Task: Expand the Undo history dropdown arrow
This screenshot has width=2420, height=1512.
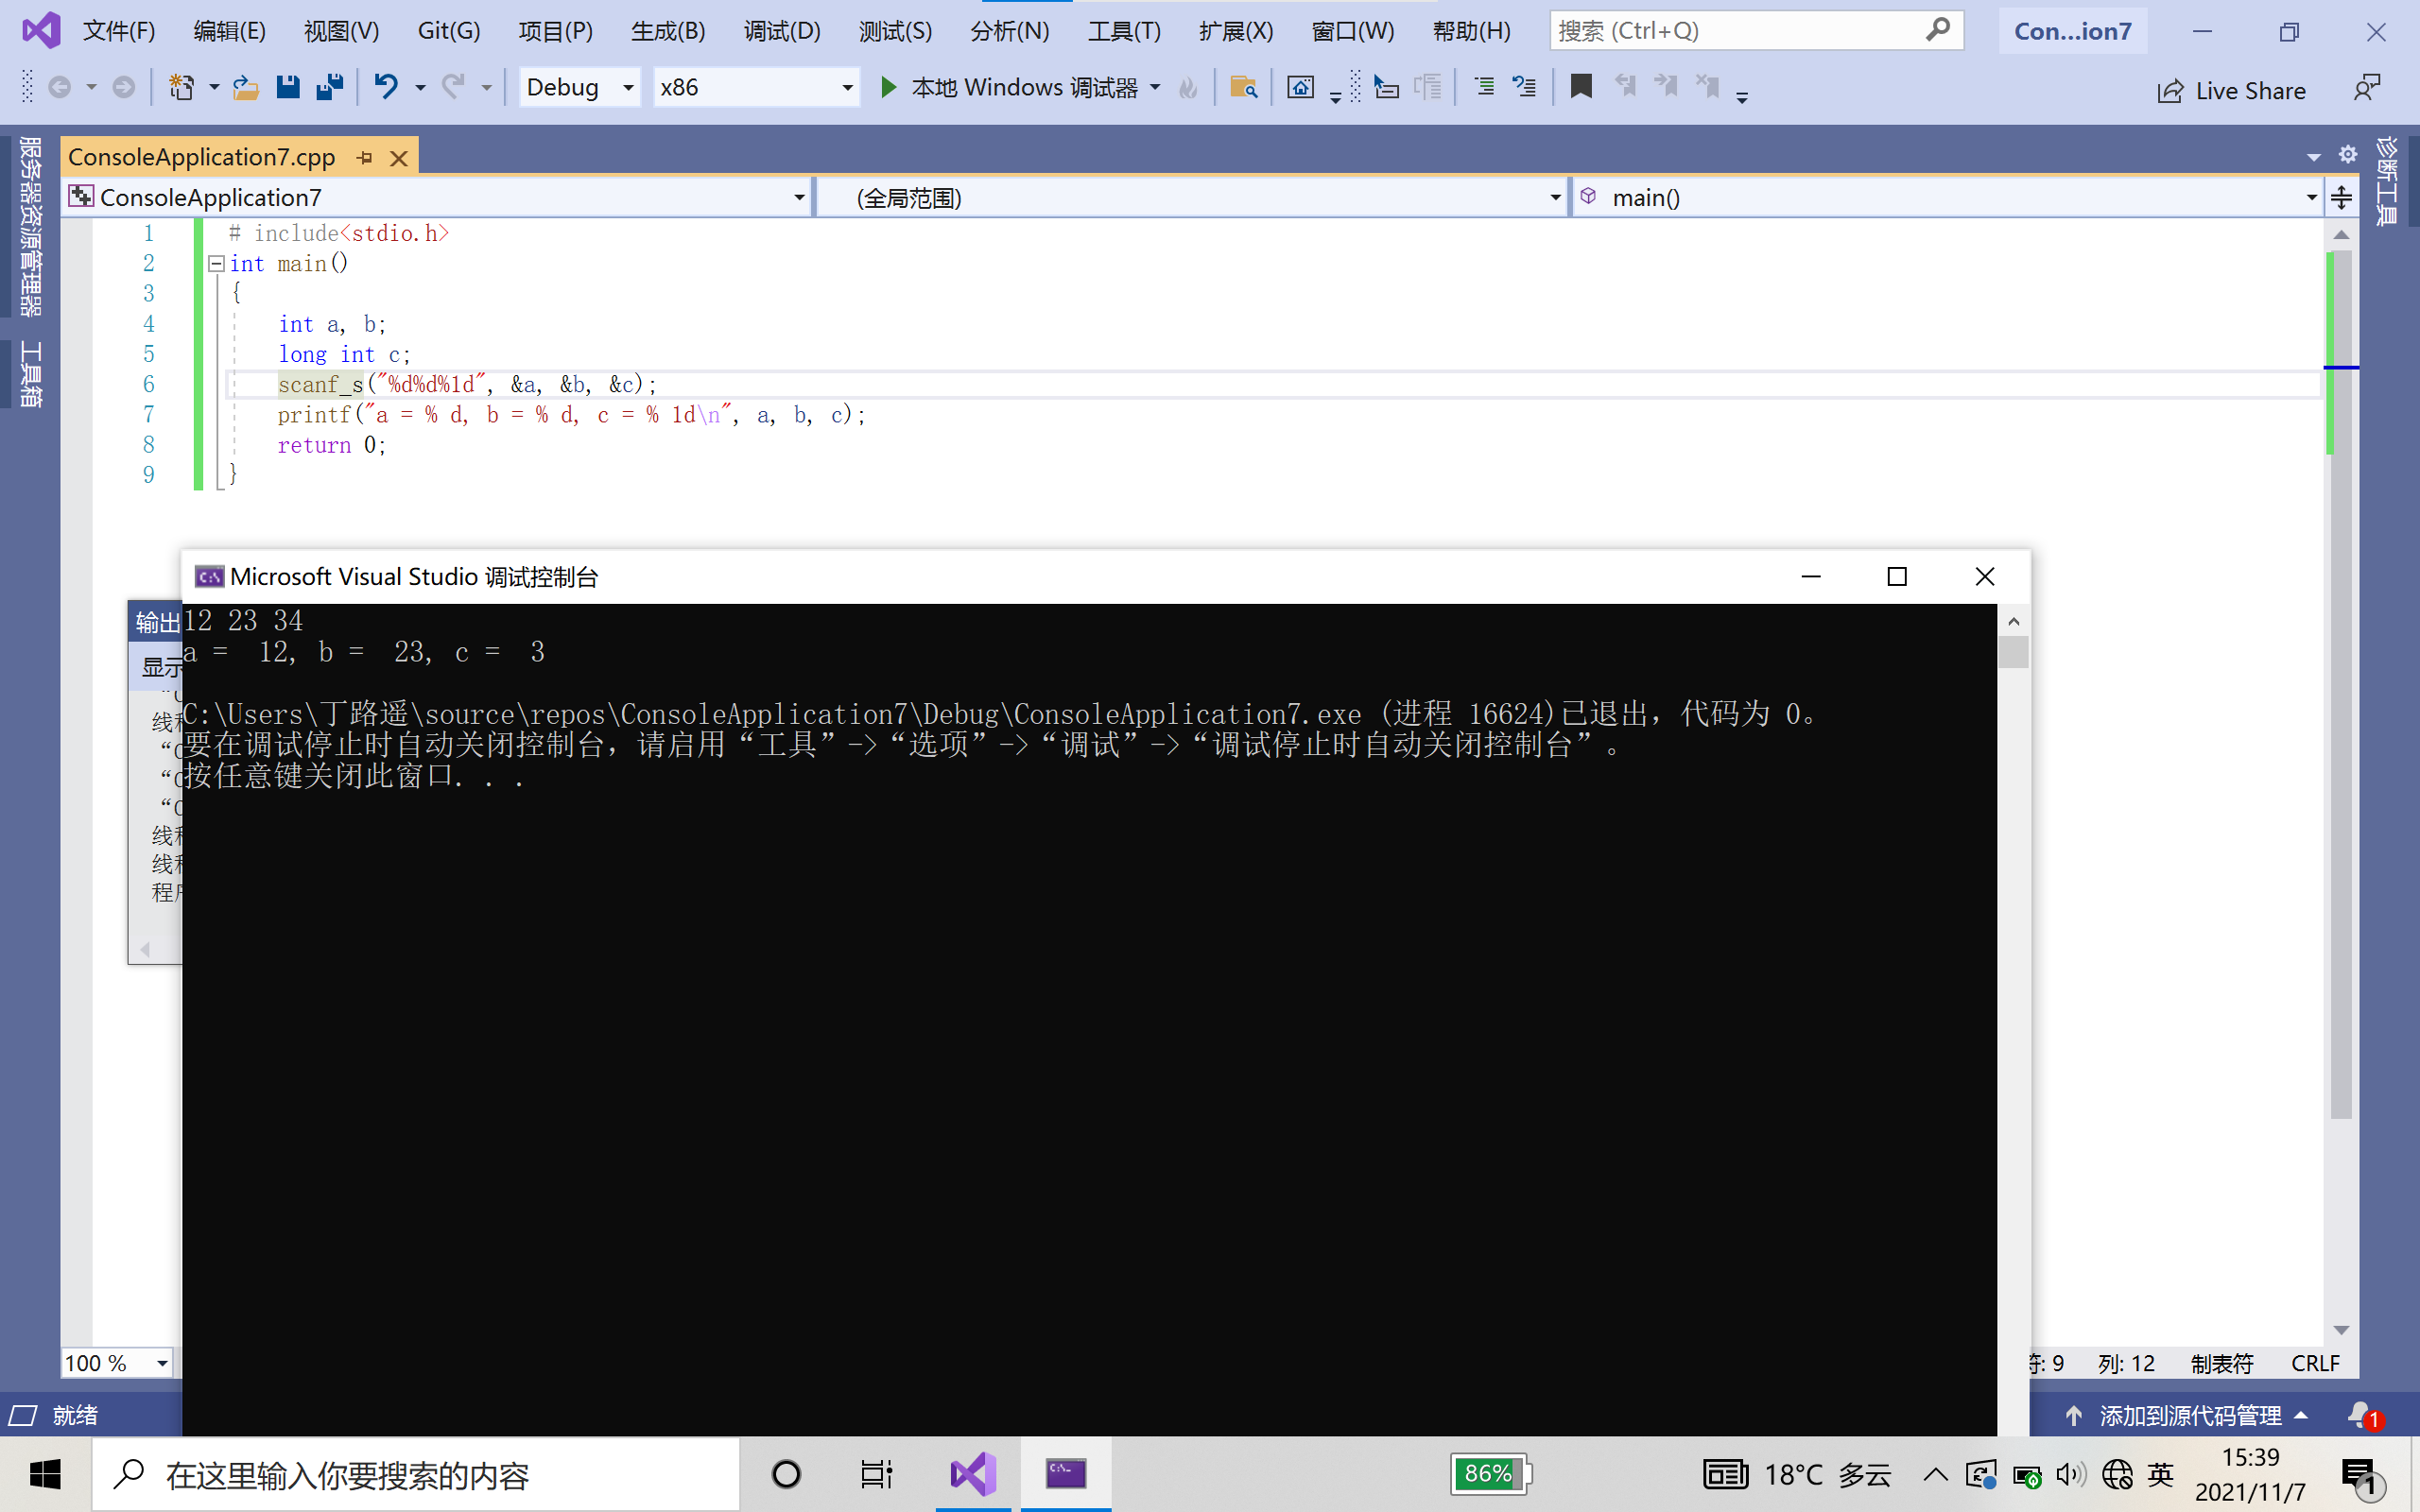Action: [x=420, y=88]
